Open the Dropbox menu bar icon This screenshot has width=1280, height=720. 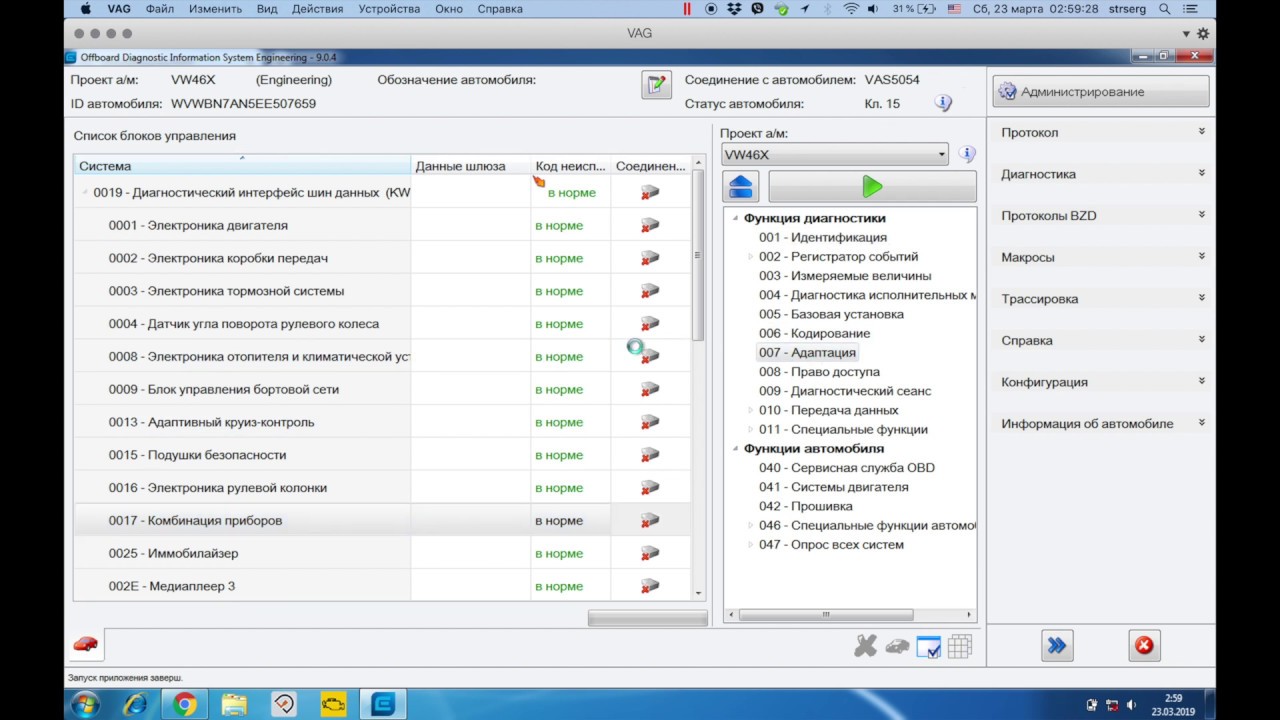pyautogui.click(x=735, y=9)
